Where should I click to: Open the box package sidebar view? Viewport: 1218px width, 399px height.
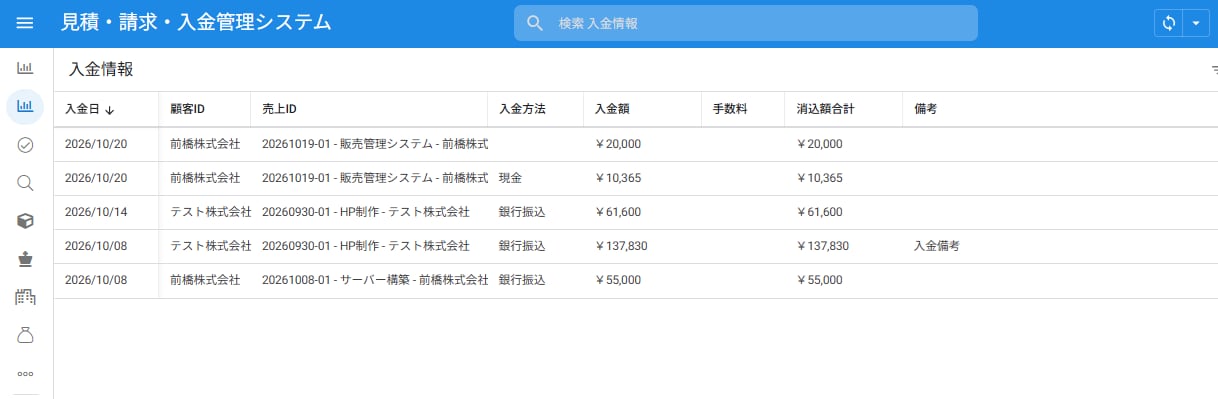[x=26, y=221]
